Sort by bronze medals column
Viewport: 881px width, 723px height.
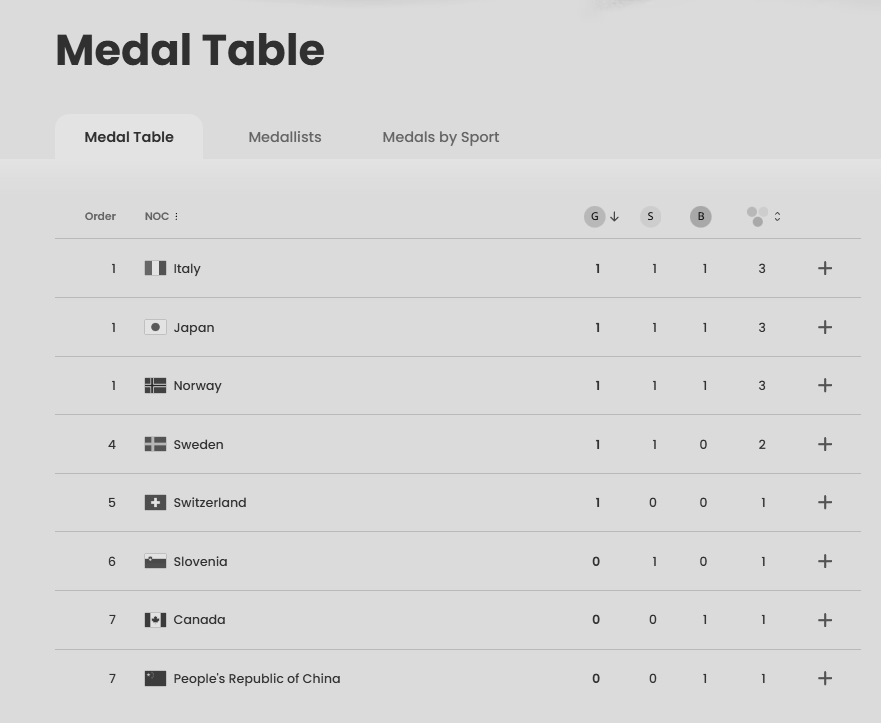point(701,216)
